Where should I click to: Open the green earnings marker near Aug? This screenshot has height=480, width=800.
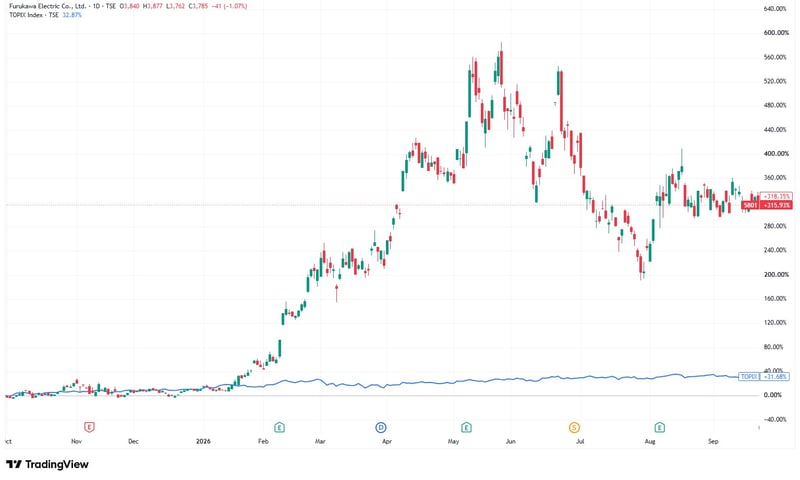click(660, 427)
